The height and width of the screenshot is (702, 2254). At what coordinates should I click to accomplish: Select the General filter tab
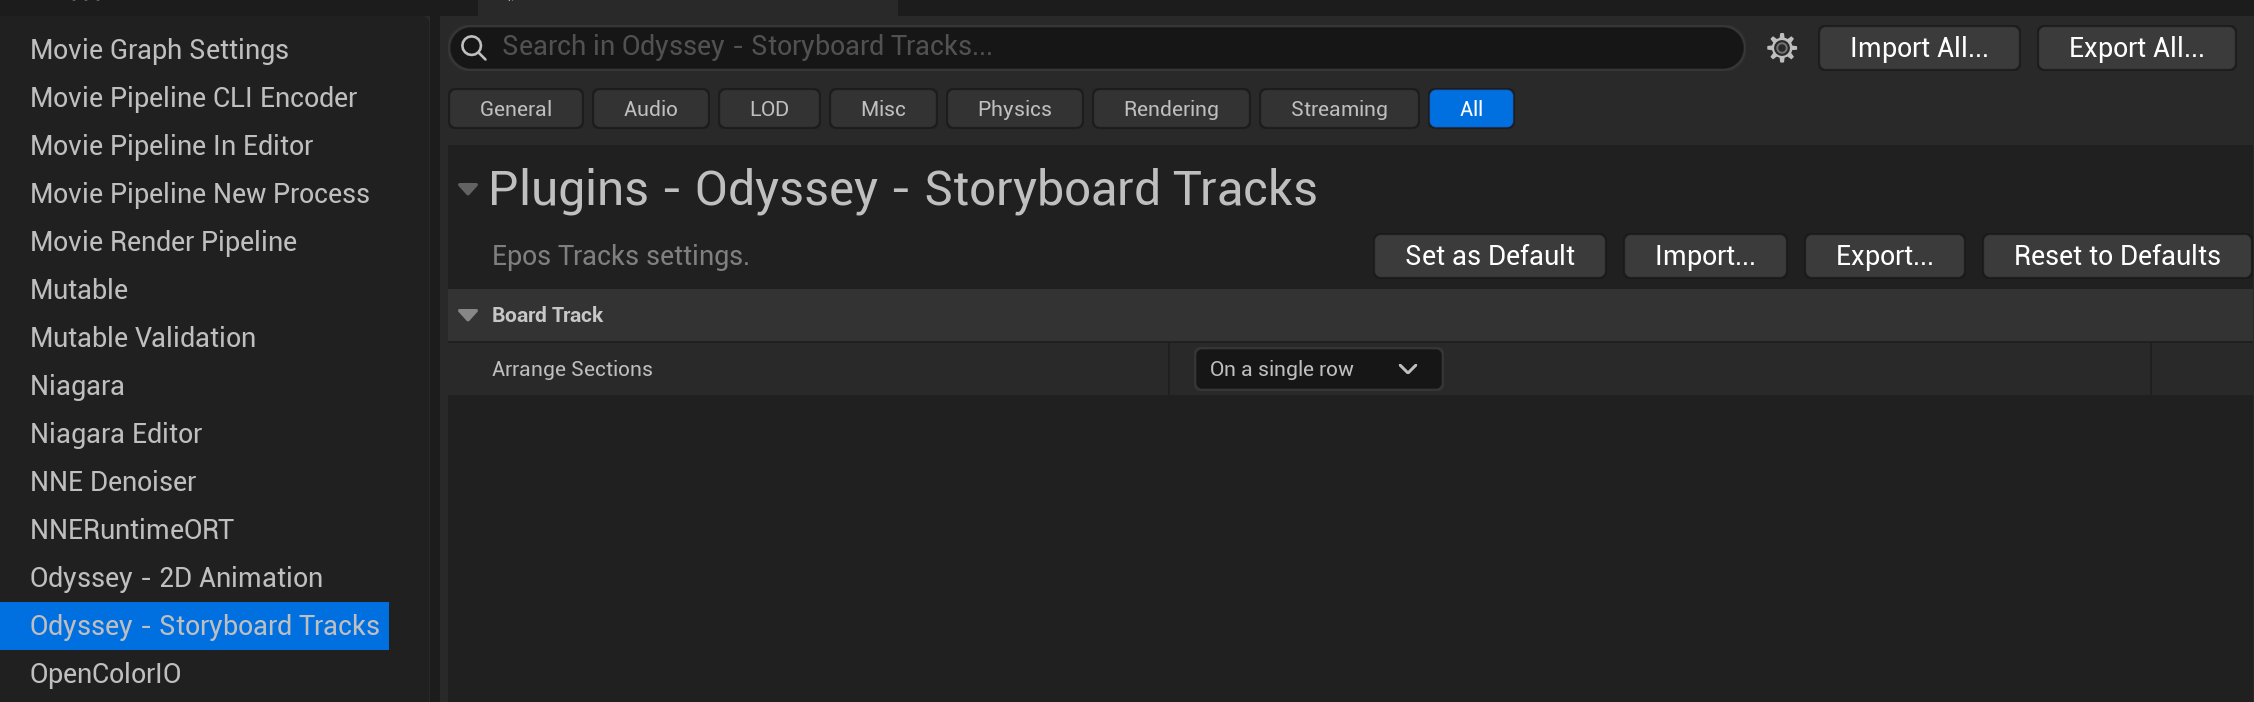coord(516,109)
